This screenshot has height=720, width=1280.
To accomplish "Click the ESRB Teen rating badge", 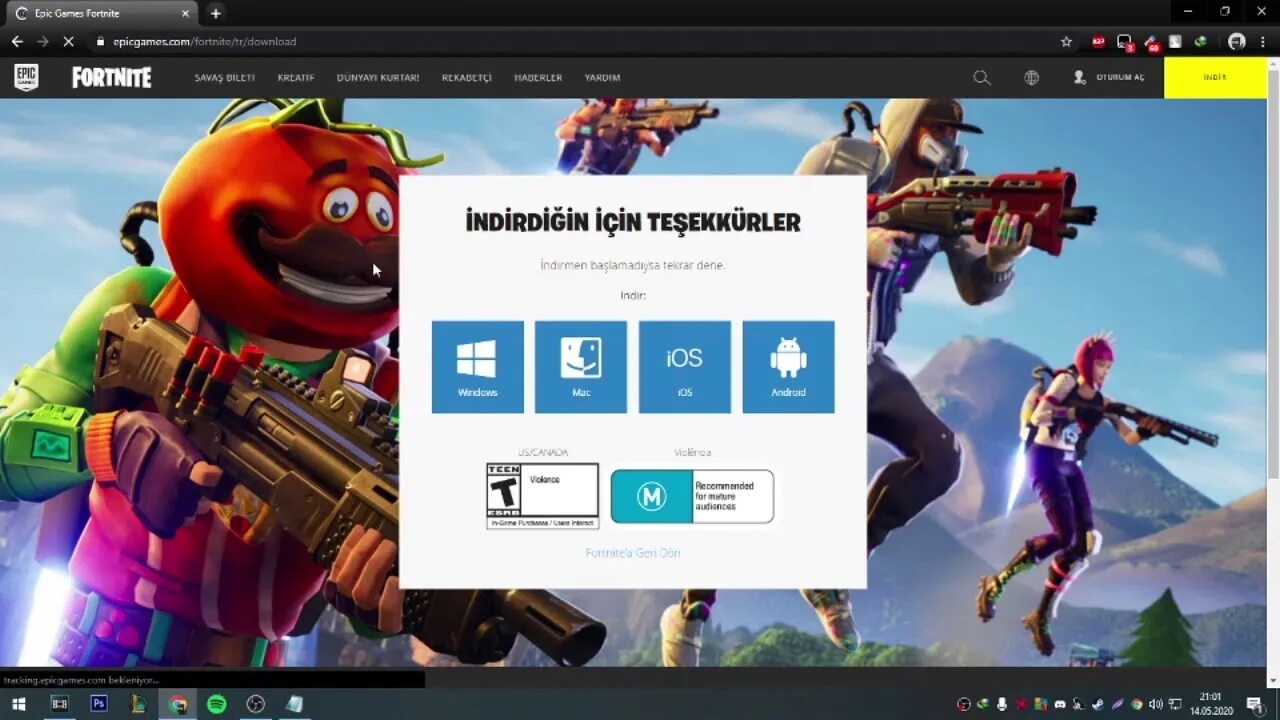I will tap(542, 495).
